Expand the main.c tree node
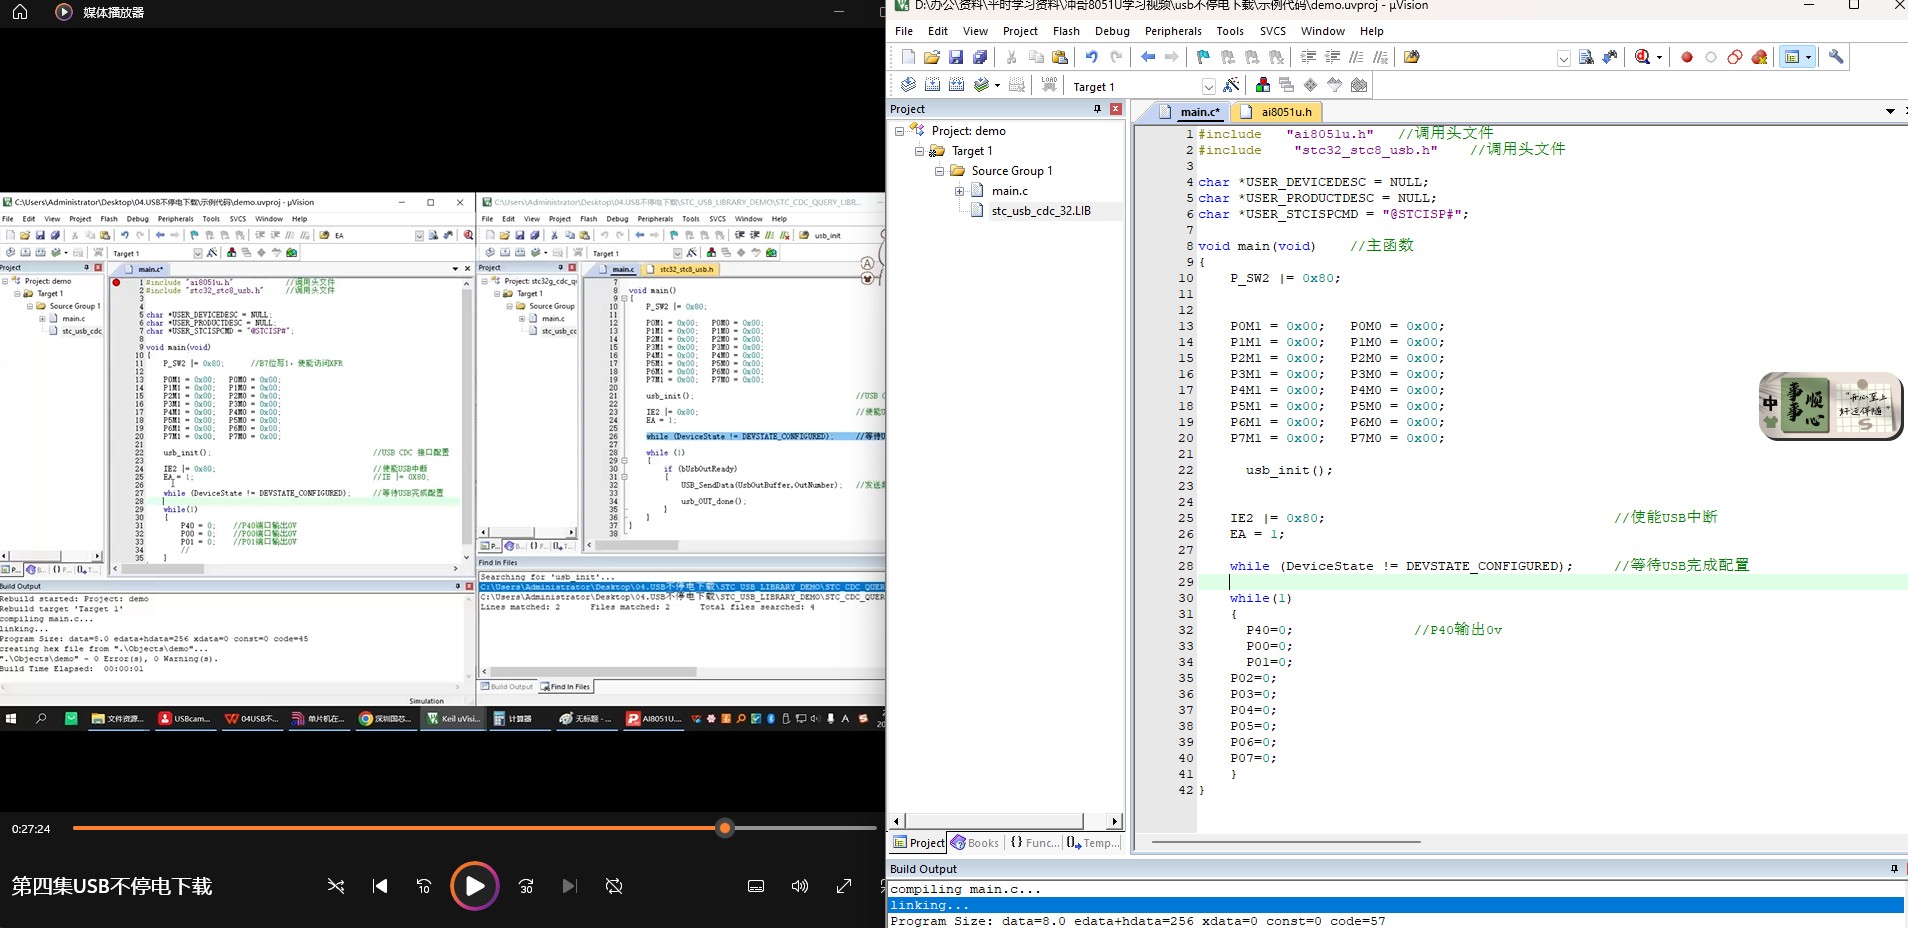 point(959,191)
